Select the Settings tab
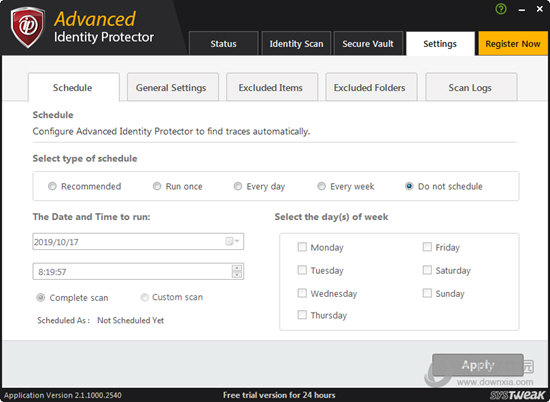 pyautogui.click(x=440, y=43)
